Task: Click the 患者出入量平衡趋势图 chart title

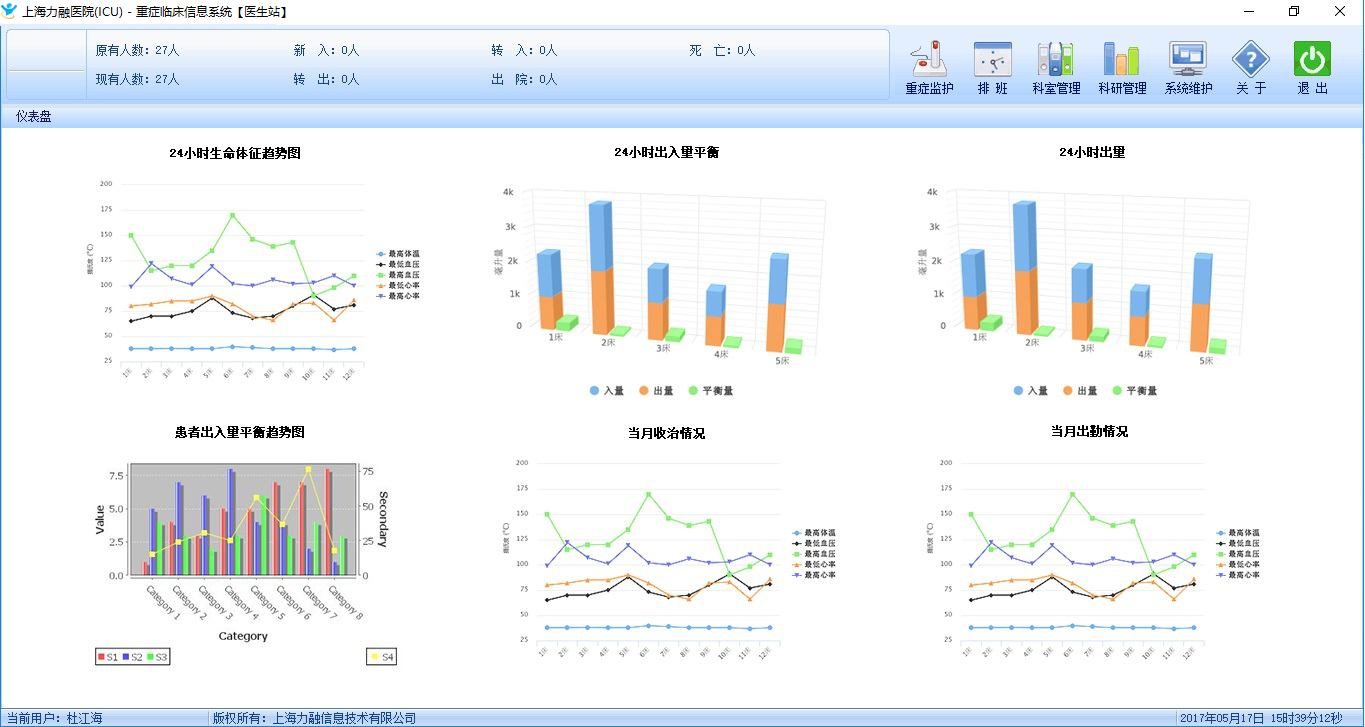Action: point(239,432)
